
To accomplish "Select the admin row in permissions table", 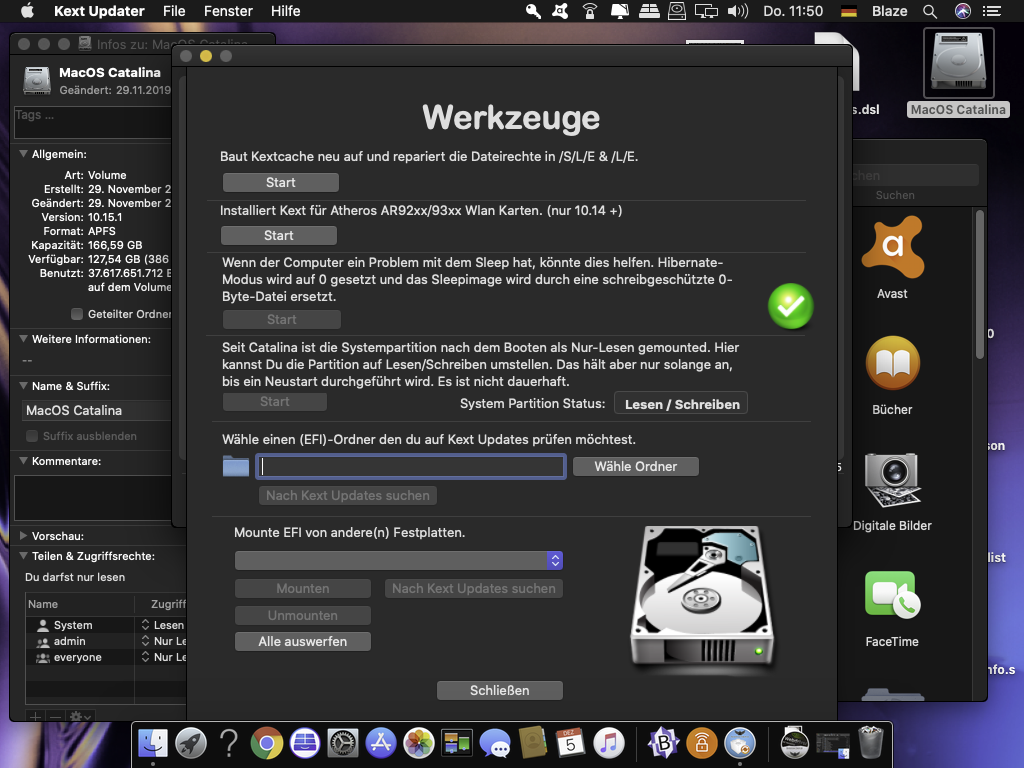I will pyautogui.click(x=106, y=641).
